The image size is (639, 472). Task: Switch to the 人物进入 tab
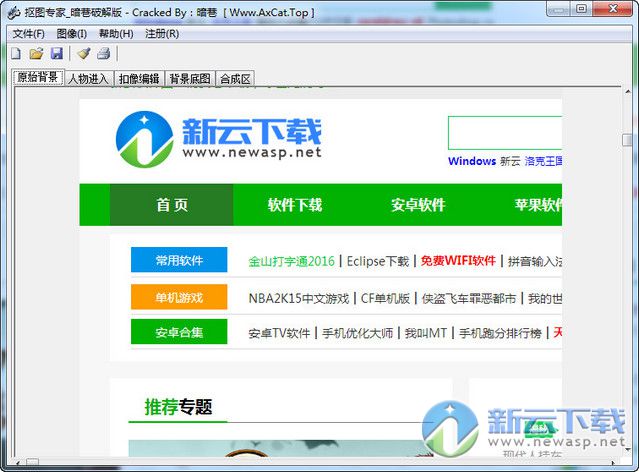[88, 79]
